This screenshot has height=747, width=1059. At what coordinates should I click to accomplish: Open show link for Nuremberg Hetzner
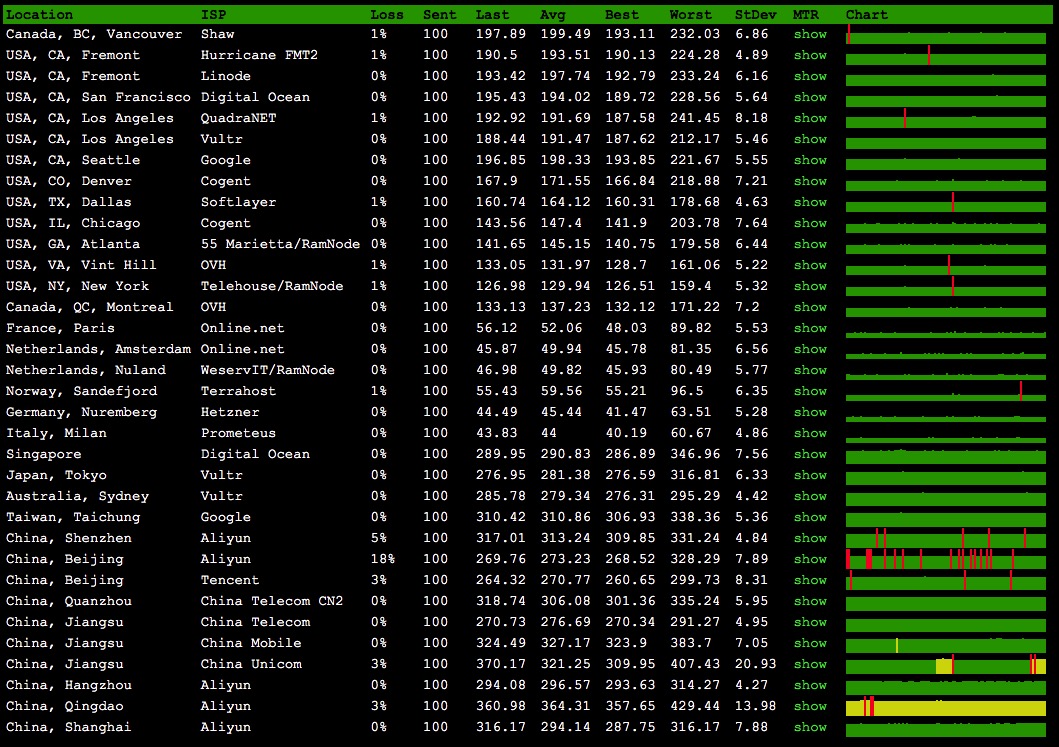[x=810, y=411]
